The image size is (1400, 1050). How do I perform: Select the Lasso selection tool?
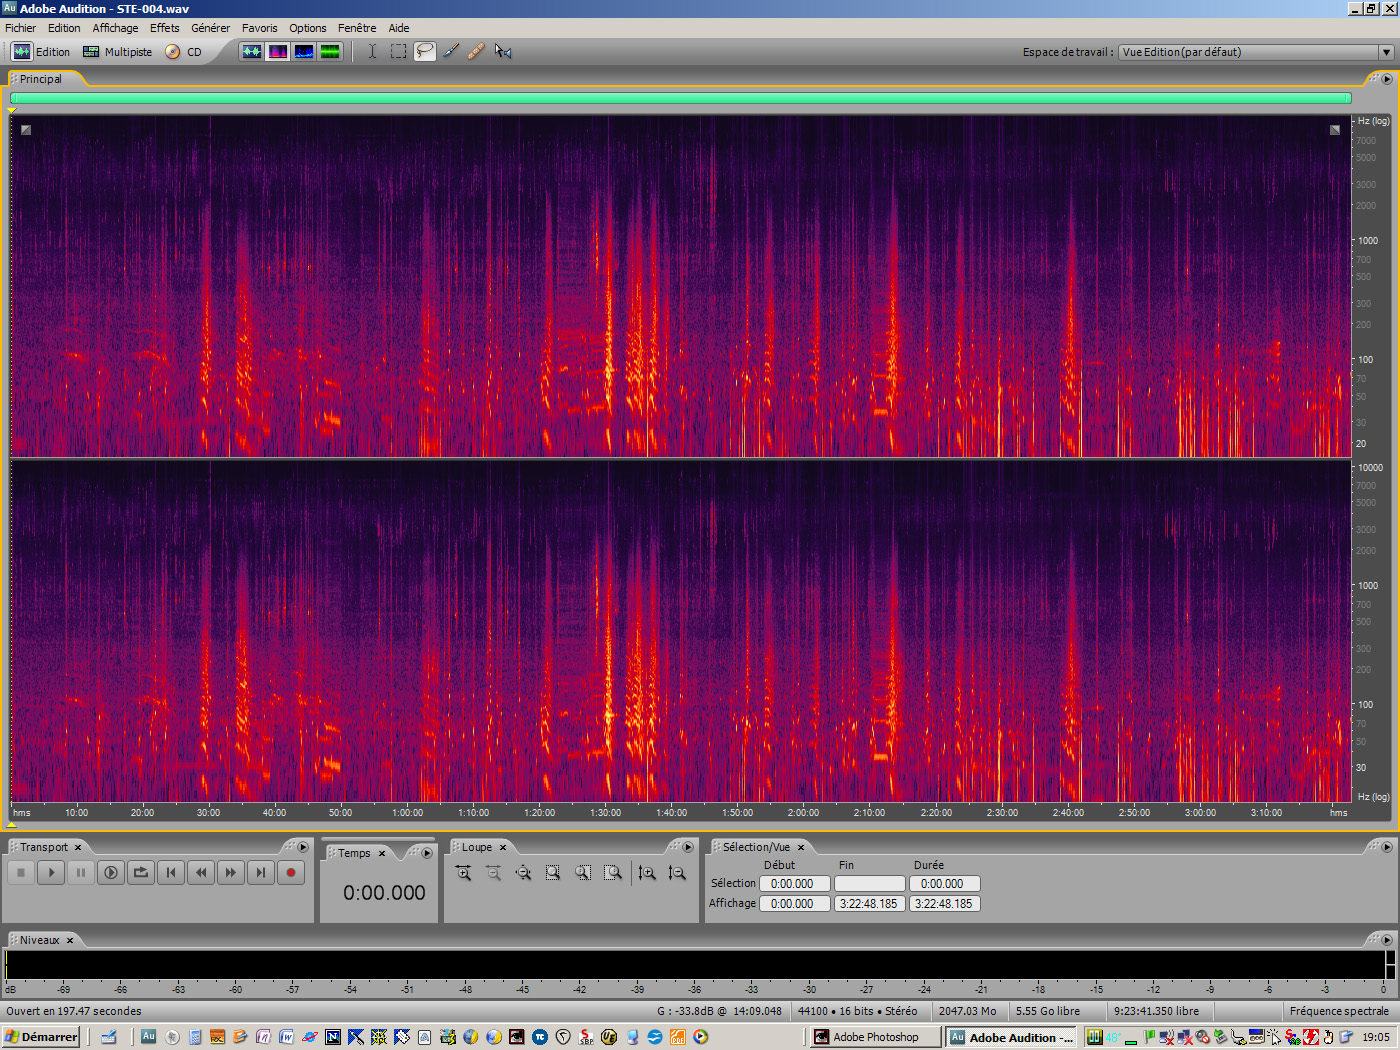(x=424, y=51)
